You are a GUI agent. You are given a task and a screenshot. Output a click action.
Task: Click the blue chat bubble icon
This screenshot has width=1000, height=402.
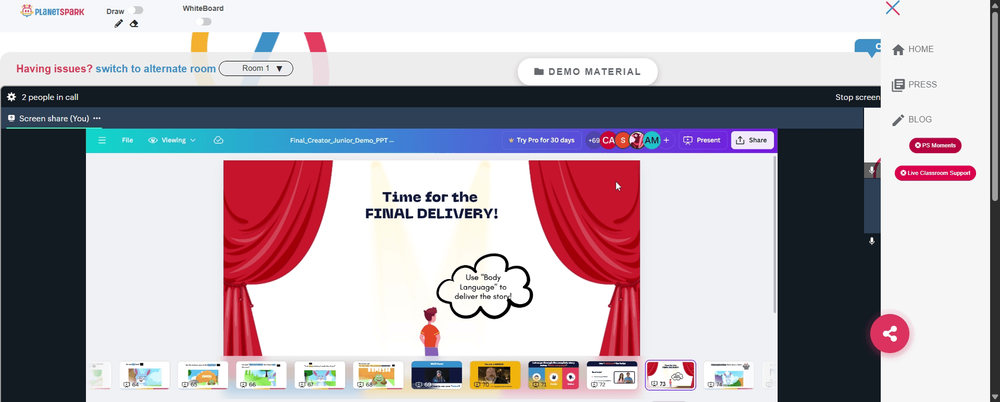point(869,48)
